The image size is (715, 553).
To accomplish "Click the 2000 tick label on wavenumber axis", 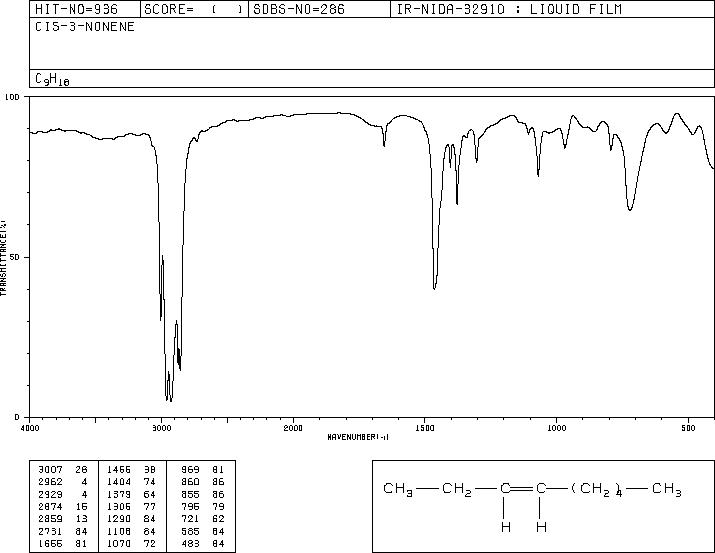I will [293, 428].
